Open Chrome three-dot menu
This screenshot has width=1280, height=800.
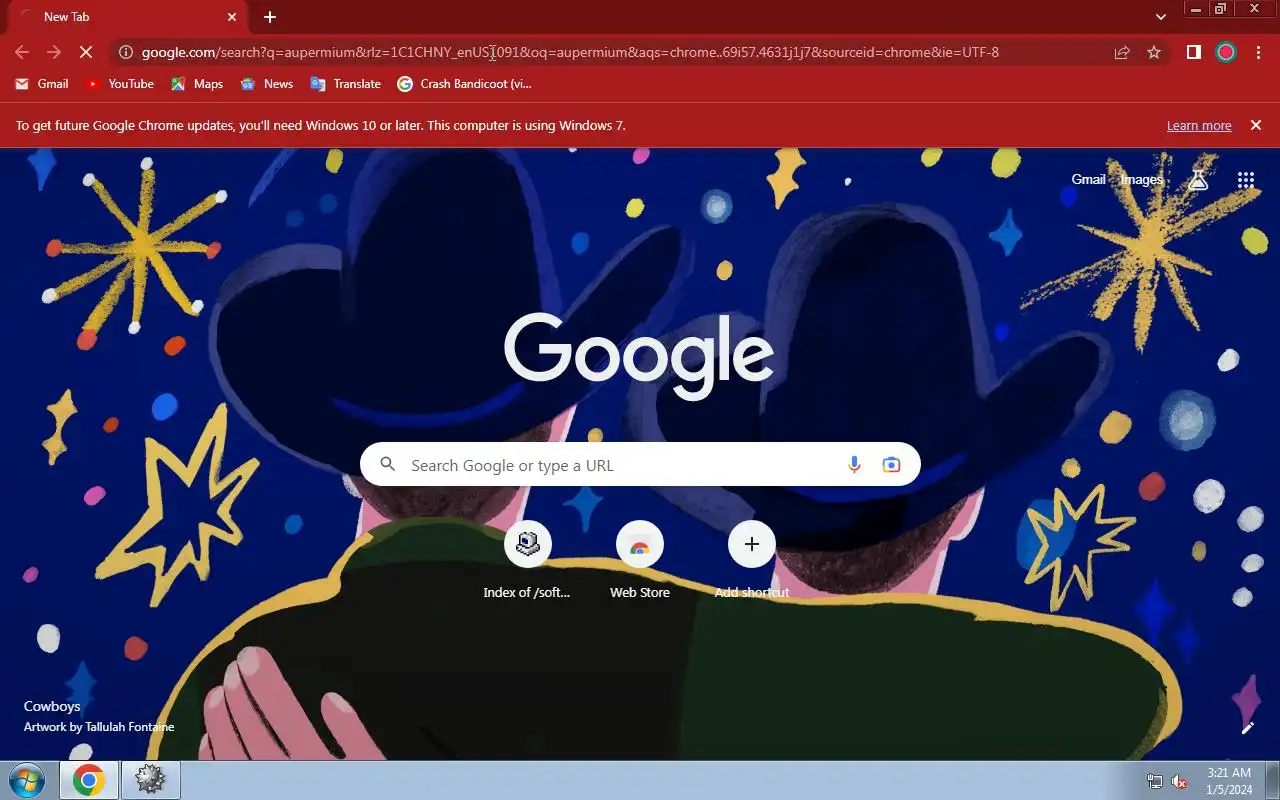(1258, 52)
